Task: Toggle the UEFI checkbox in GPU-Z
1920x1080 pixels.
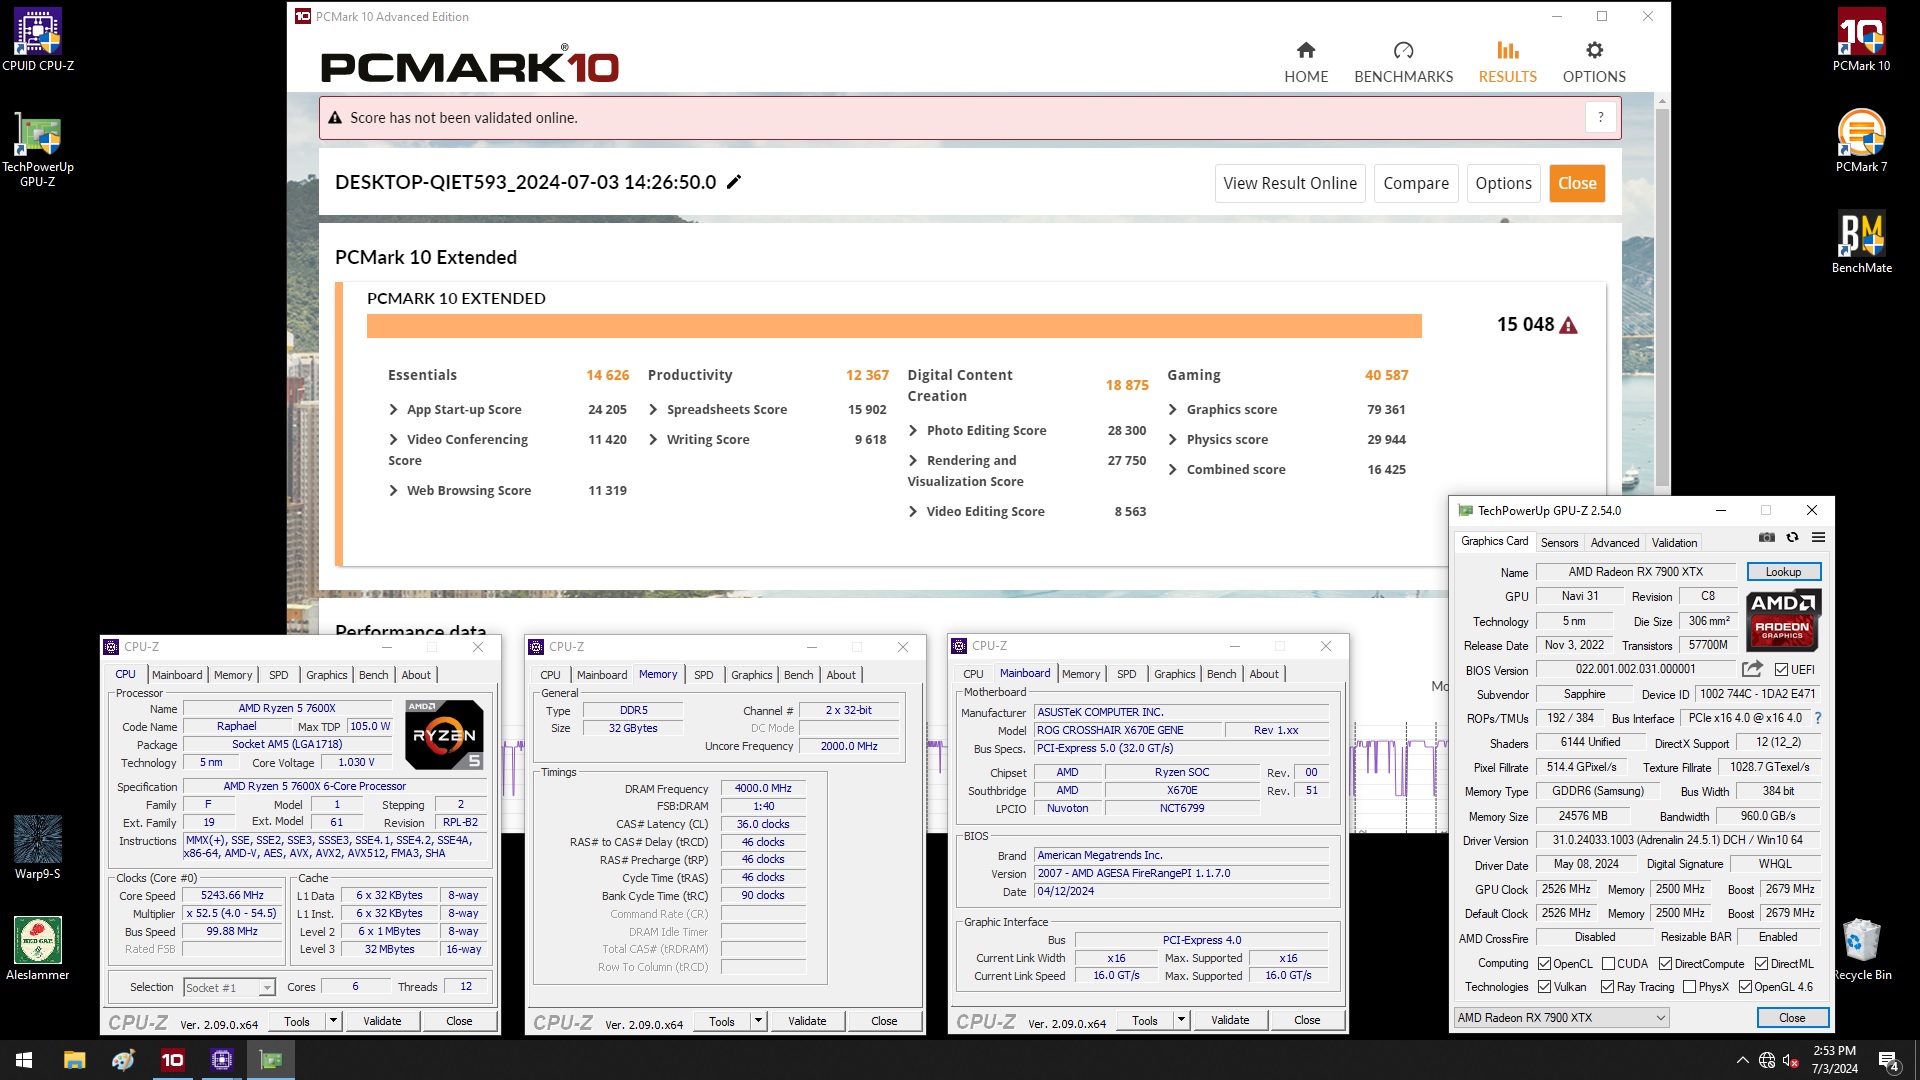Action: pyautogui.click(x=1781, y=669)
